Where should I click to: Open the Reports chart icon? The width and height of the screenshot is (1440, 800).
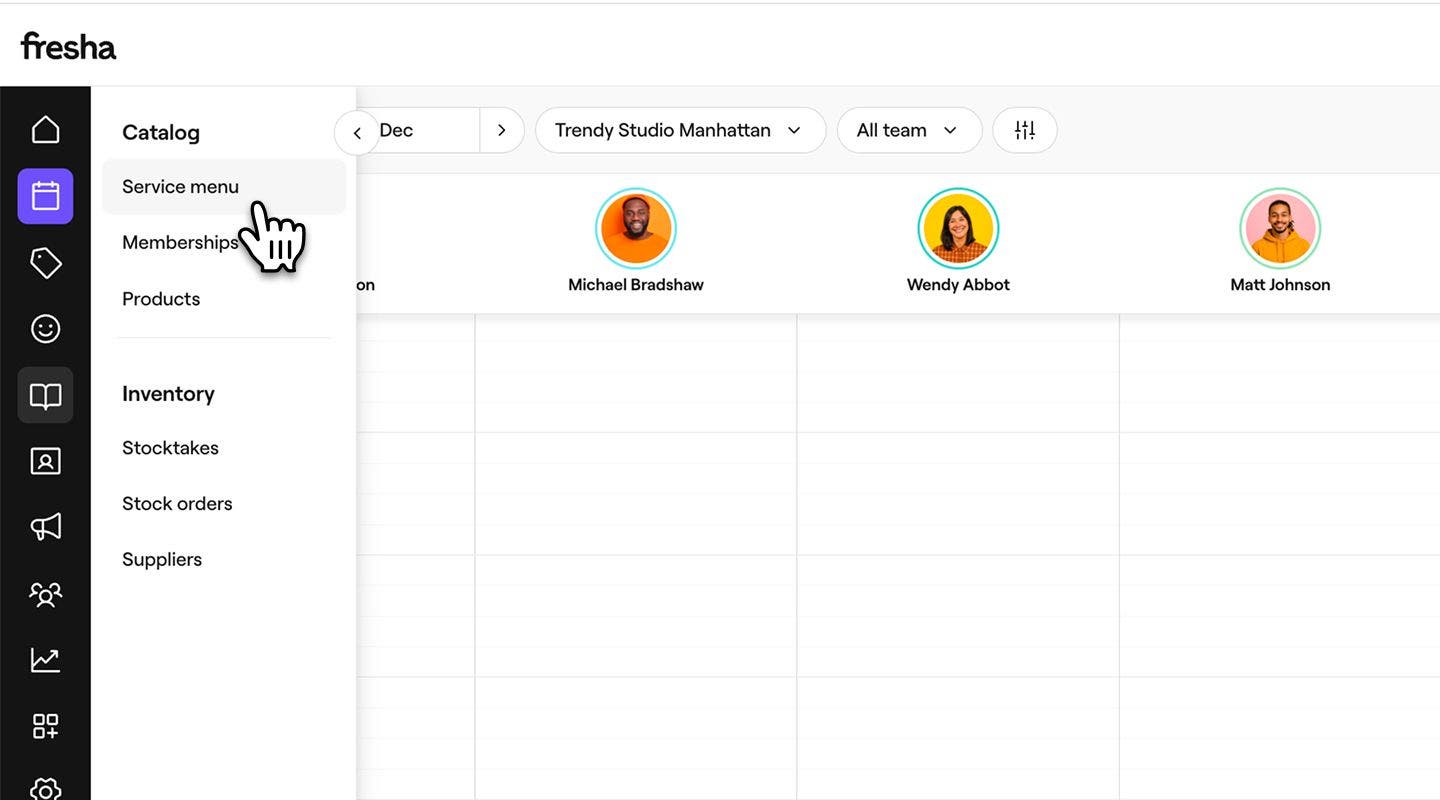pos(45,660)
